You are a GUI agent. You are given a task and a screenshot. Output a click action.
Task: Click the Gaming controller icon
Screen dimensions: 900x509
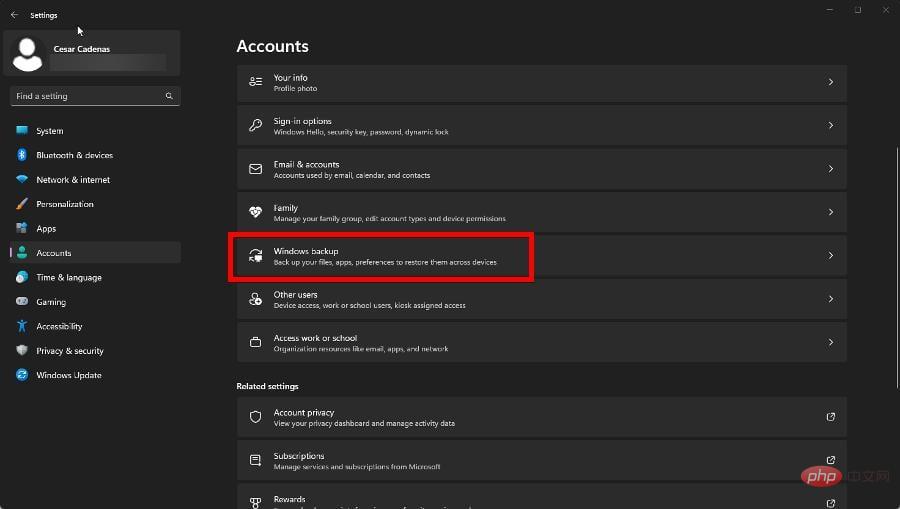pyautogui.click(x=22, y=302)
